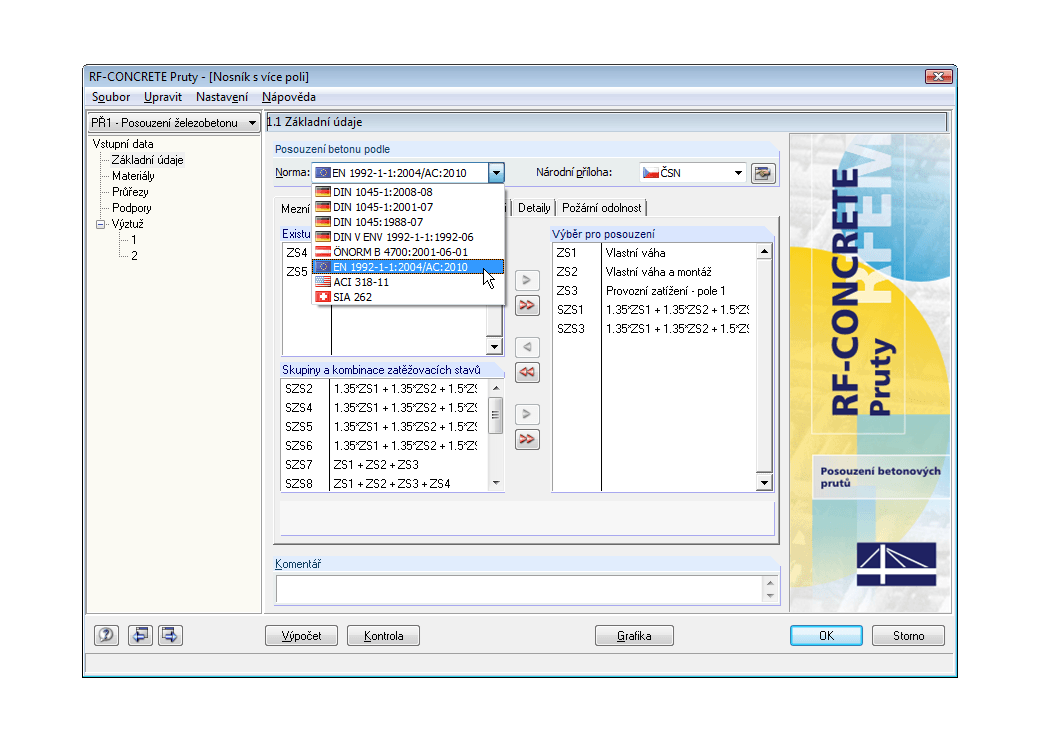Screen dimensions: 1040x743
Task: Collapse the Norma dropdown arrow
Action: (x=496, y=173)
